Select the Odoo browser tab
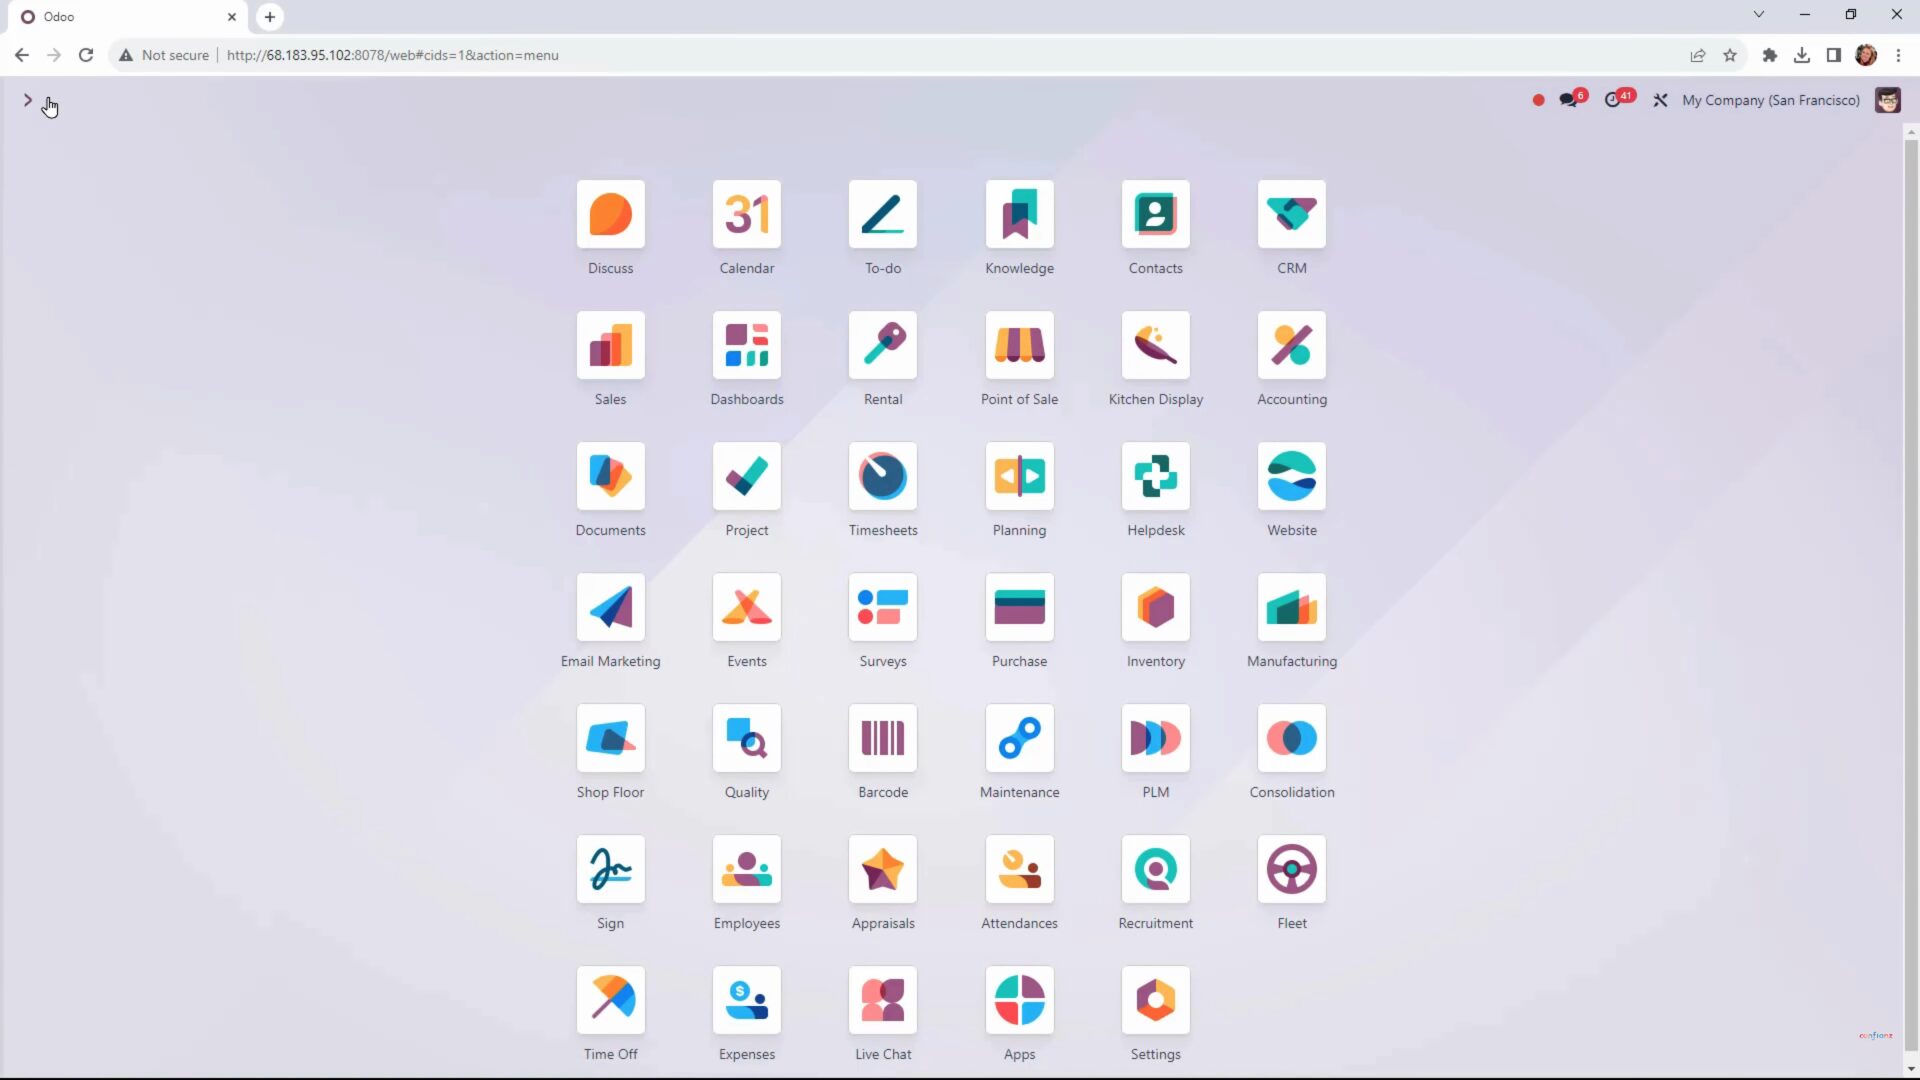This screenshot has height=1080, width=1920. [130, 17]
